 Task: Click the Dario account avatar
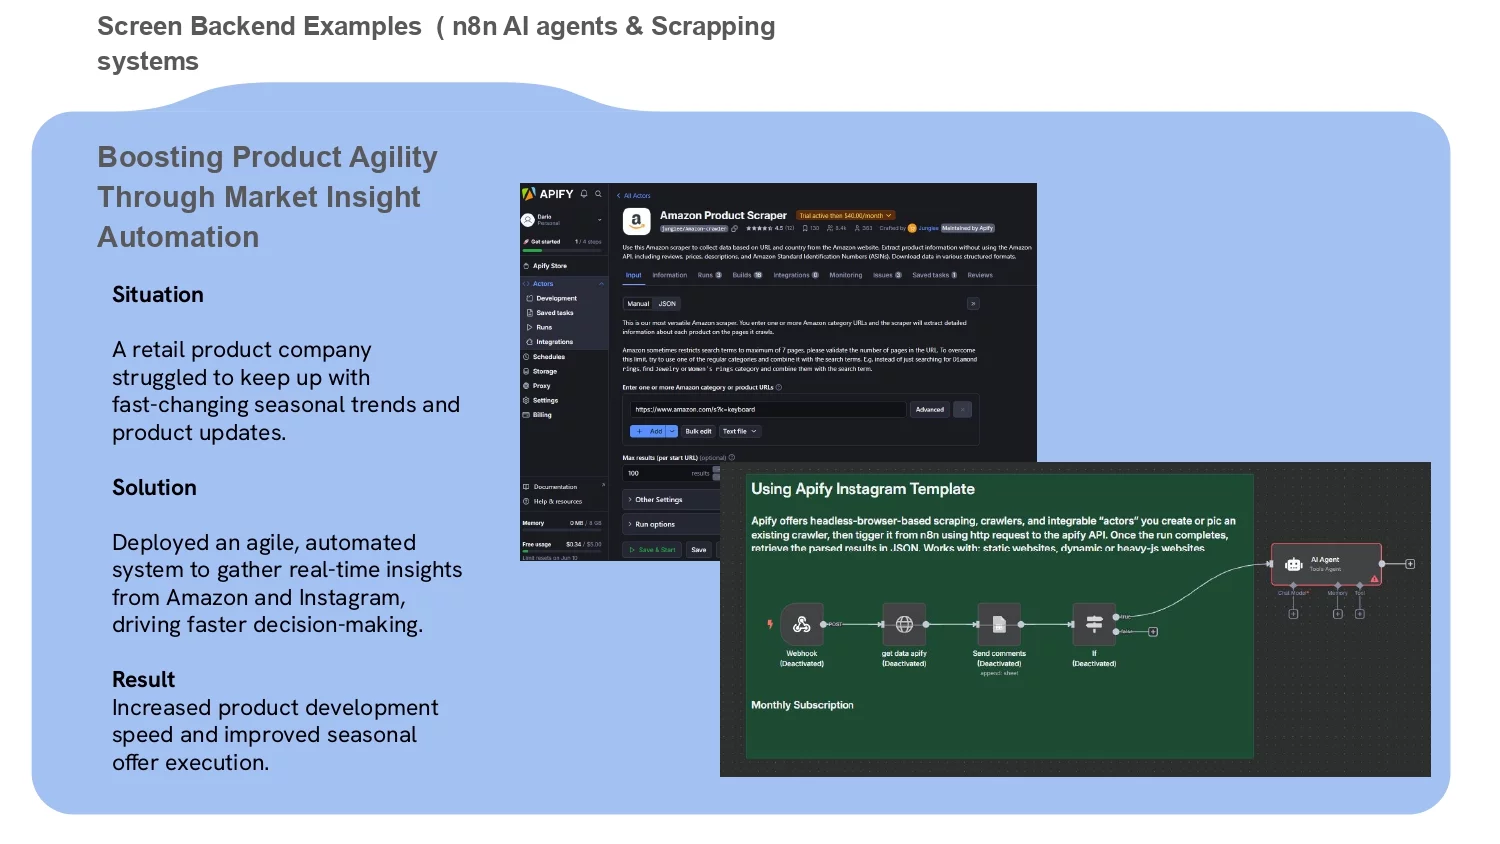pos(528,220)
